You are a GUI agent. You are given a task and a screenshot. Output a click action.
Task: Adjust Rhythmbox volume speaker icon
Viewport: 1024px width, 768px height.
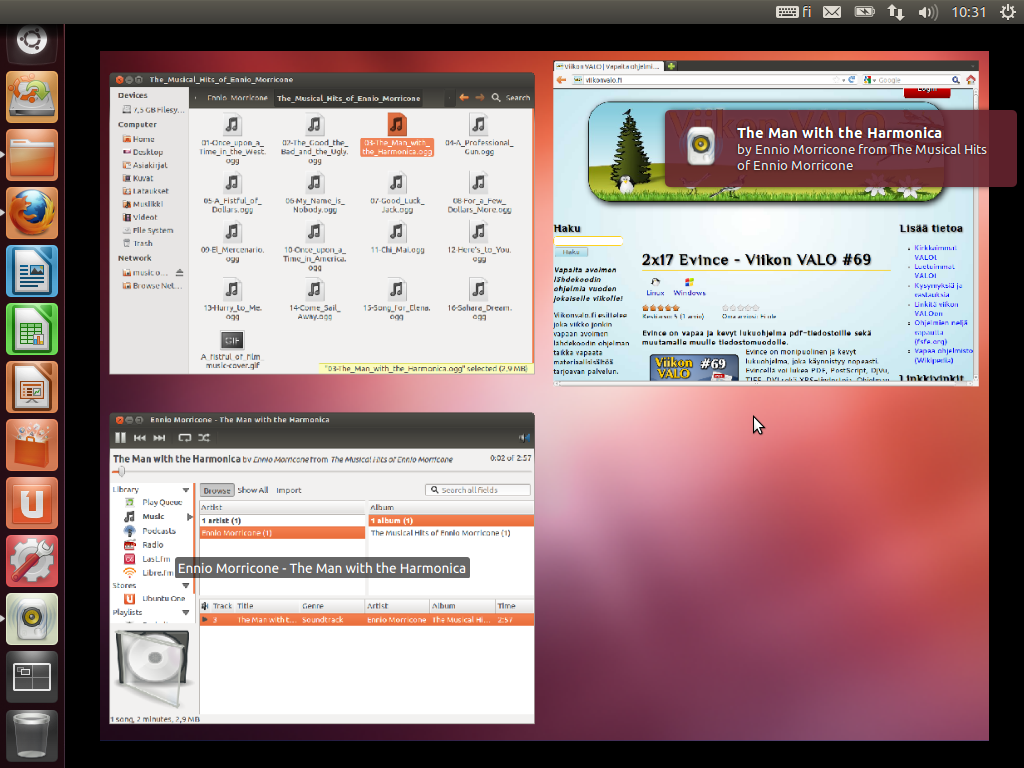tap(524, 438)
